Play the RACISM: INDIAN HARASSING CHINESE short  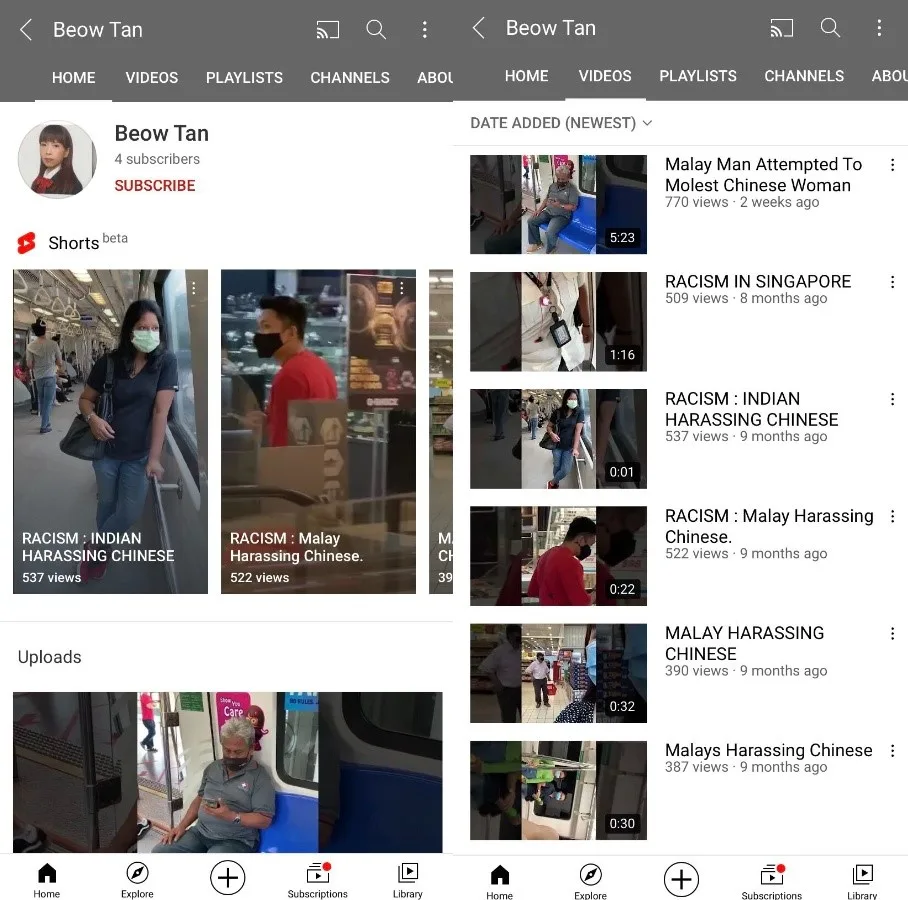(110, 431)
